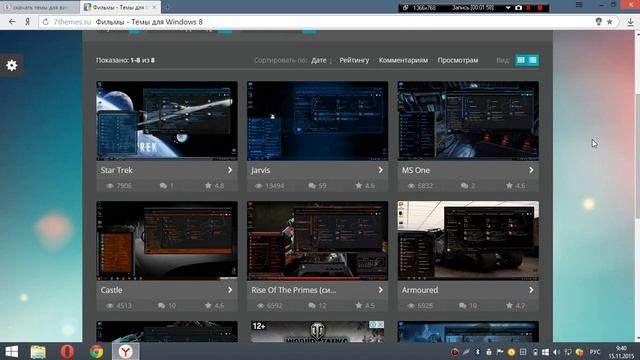This screenshot has width=640, height=360.
Task: Click the Star Trek title link
Action: coord(116,170)
